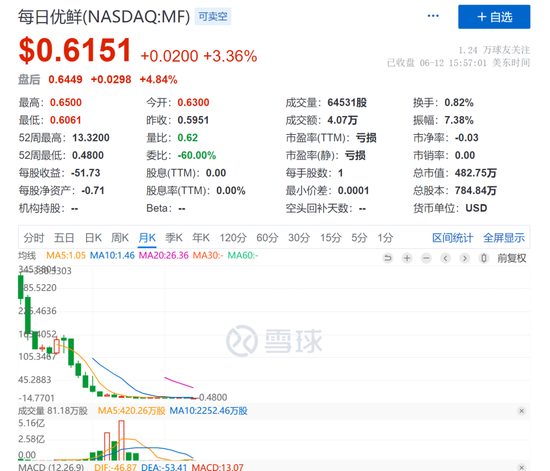Choose the 15分 interval tab
The height and width of the screenshot is (471, 550).
click(330, 238)
